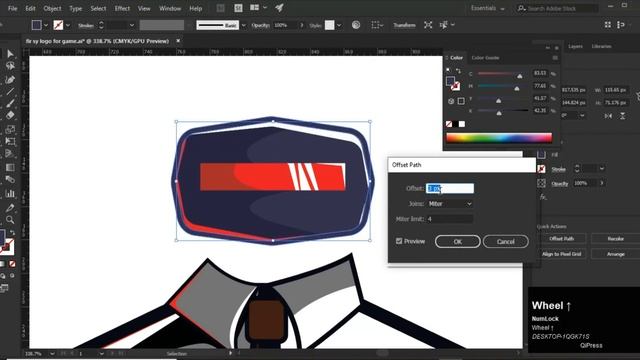
Task: Expand the stroke weight dropdown in control bar
Action: coord(131,25)
